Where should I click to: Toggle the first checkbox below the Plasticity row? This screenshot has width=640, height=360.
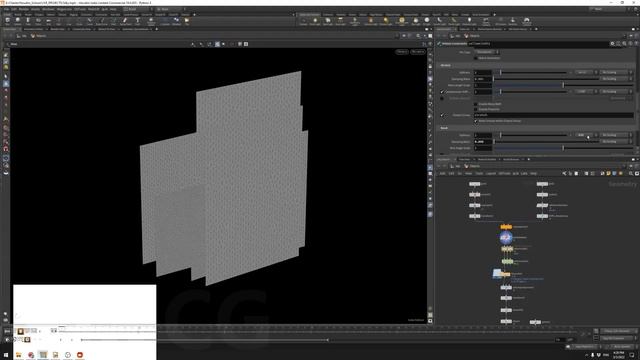click(x=476, y=104)
